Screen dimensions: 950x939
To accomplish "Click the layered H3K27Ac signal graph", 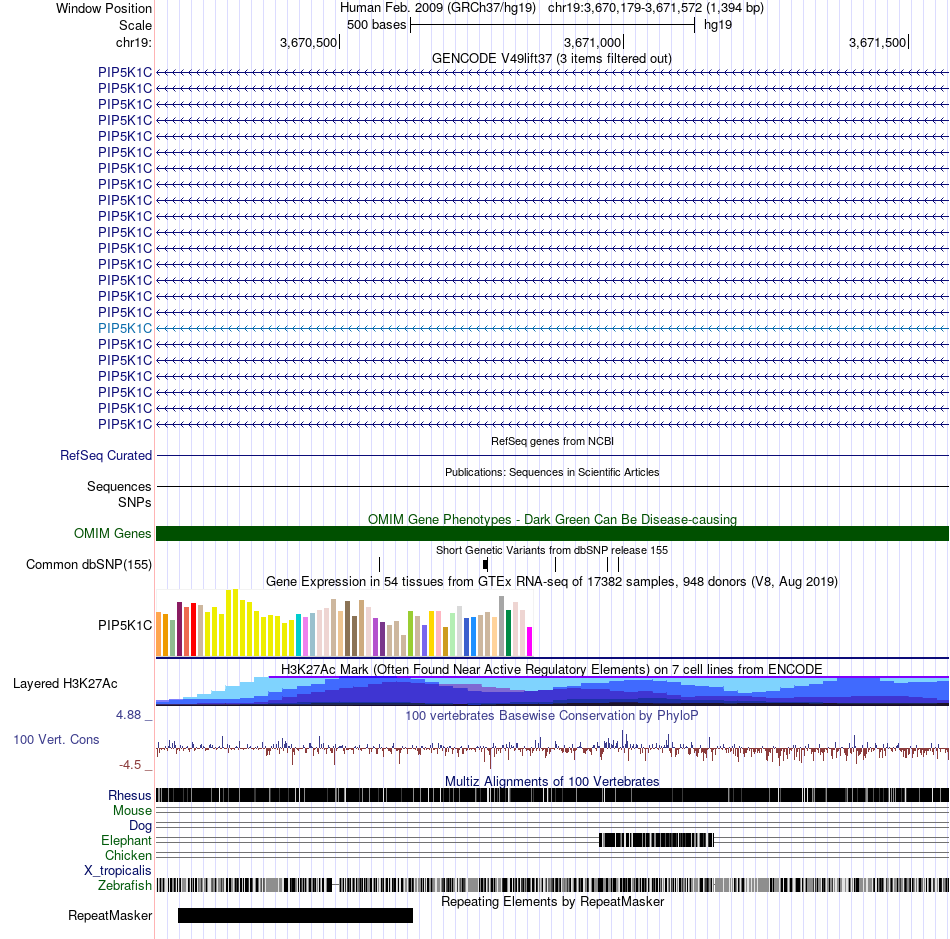I will [x=552, y=691].
